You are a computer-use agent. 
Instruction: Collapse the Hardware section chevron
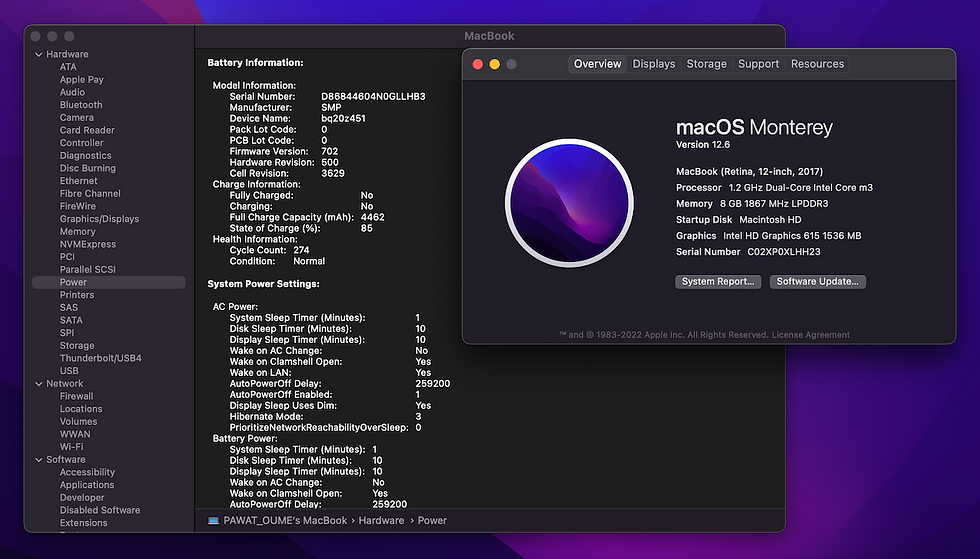(39, 54)
